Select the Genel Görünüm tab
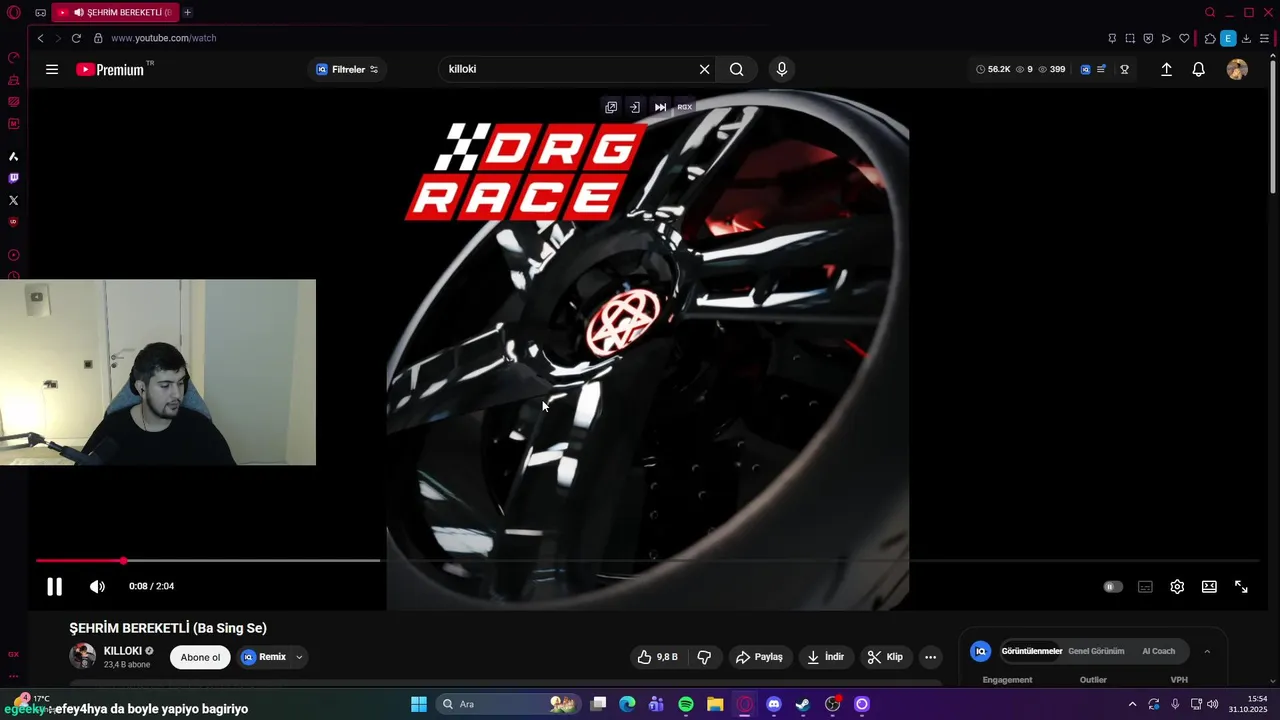Viewport: 1280px width, 720px height. coord(1096,651)
